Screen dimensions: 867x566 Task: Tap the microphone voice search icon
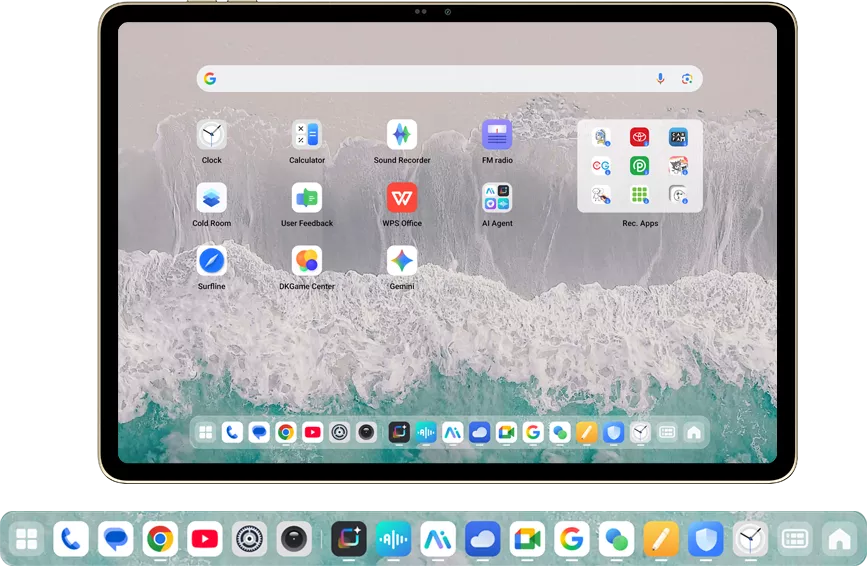tap(660, 79)
